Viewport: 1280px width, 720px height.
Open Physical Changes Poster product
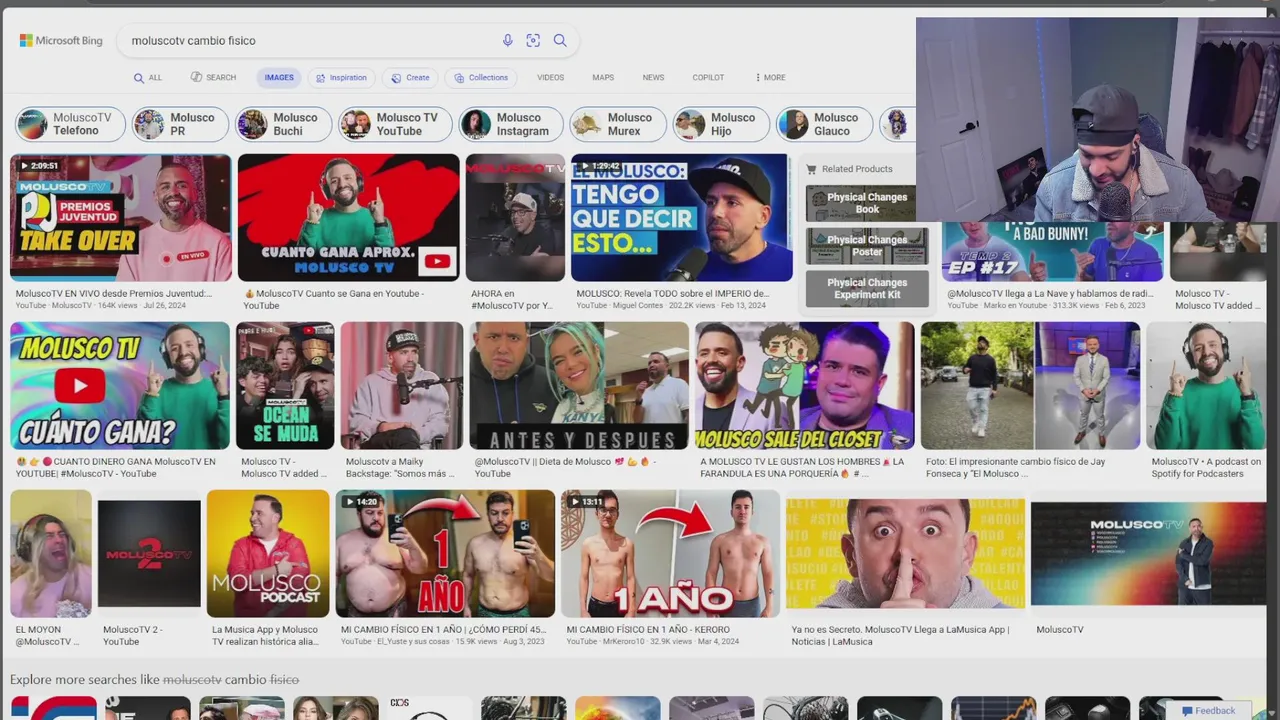click(867, 246)
